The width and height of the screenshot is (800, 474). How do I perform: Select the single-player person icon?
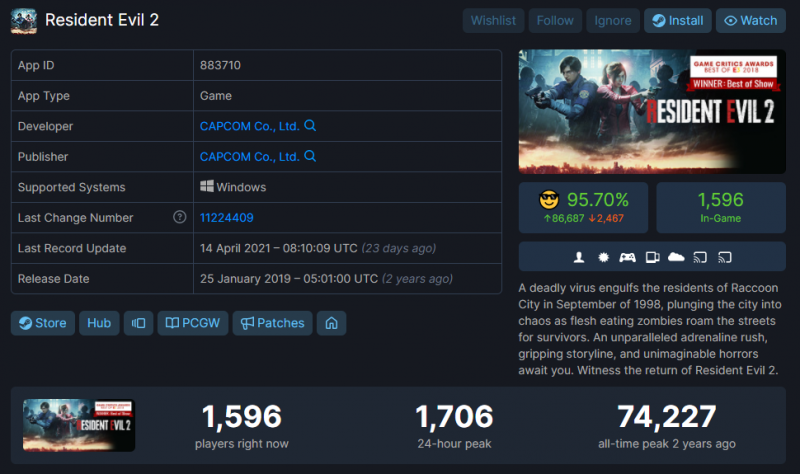pyautogui.click(x=579, y=257)
